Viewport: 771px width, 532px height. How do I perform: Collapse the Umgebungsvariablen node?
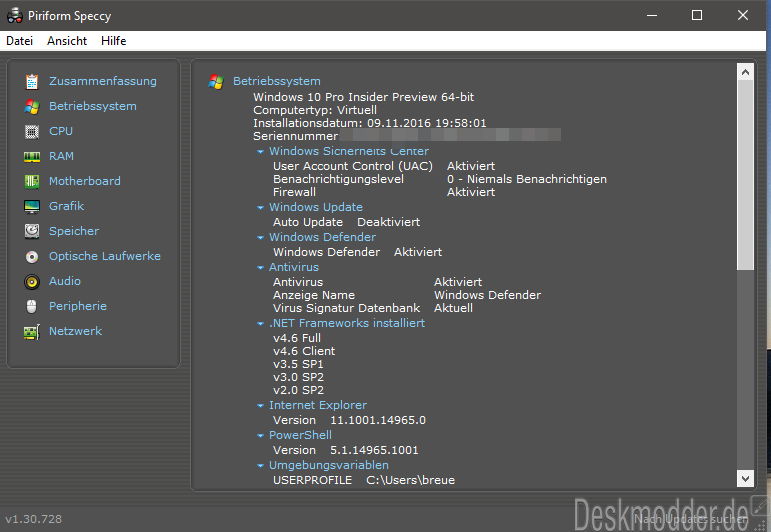pyautogui.click(x=261, y=466)
